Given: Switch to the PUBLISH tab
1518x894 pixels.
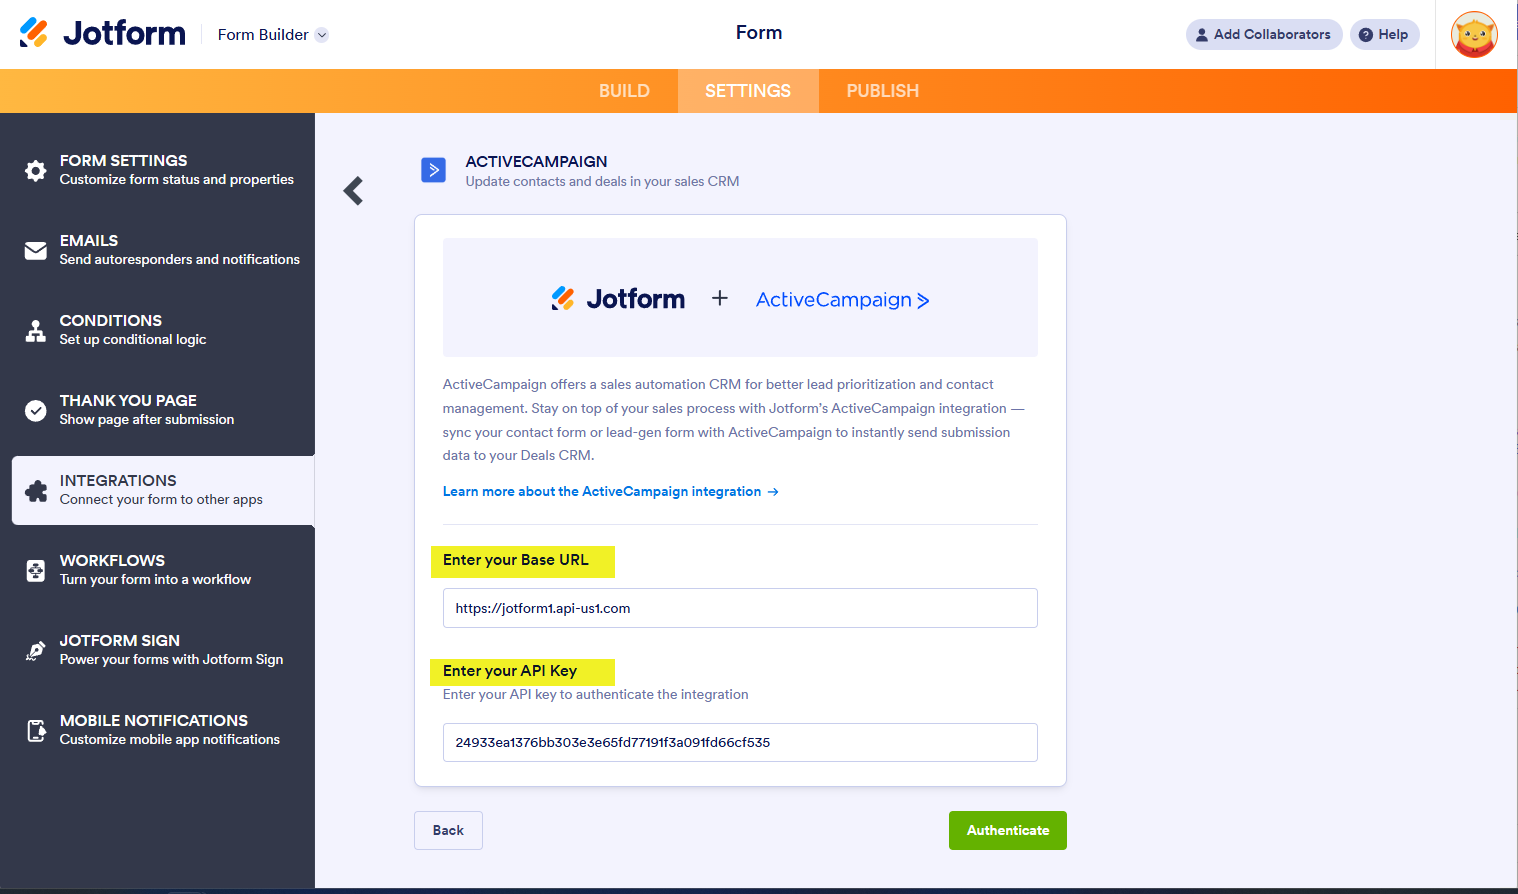Looking at the screenshot, I should pos(883,91).
